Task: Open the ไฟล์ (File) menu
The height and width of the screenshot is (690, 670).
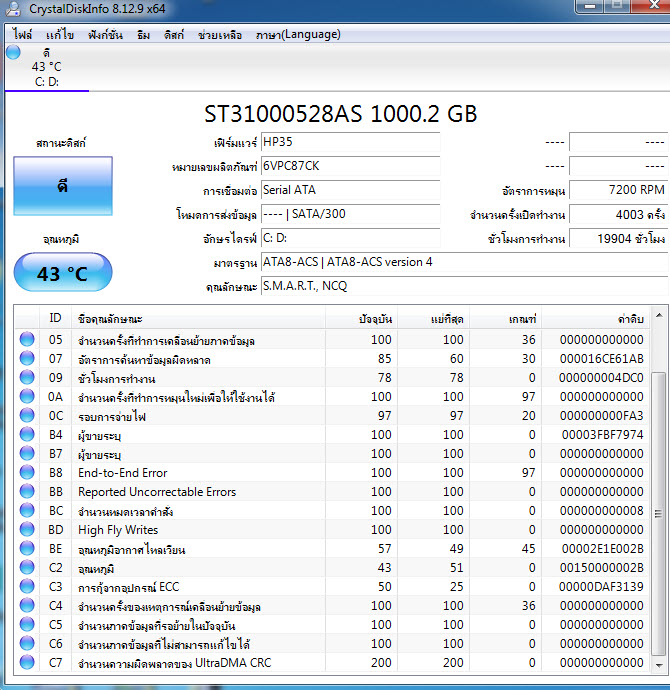Action: 22,34
